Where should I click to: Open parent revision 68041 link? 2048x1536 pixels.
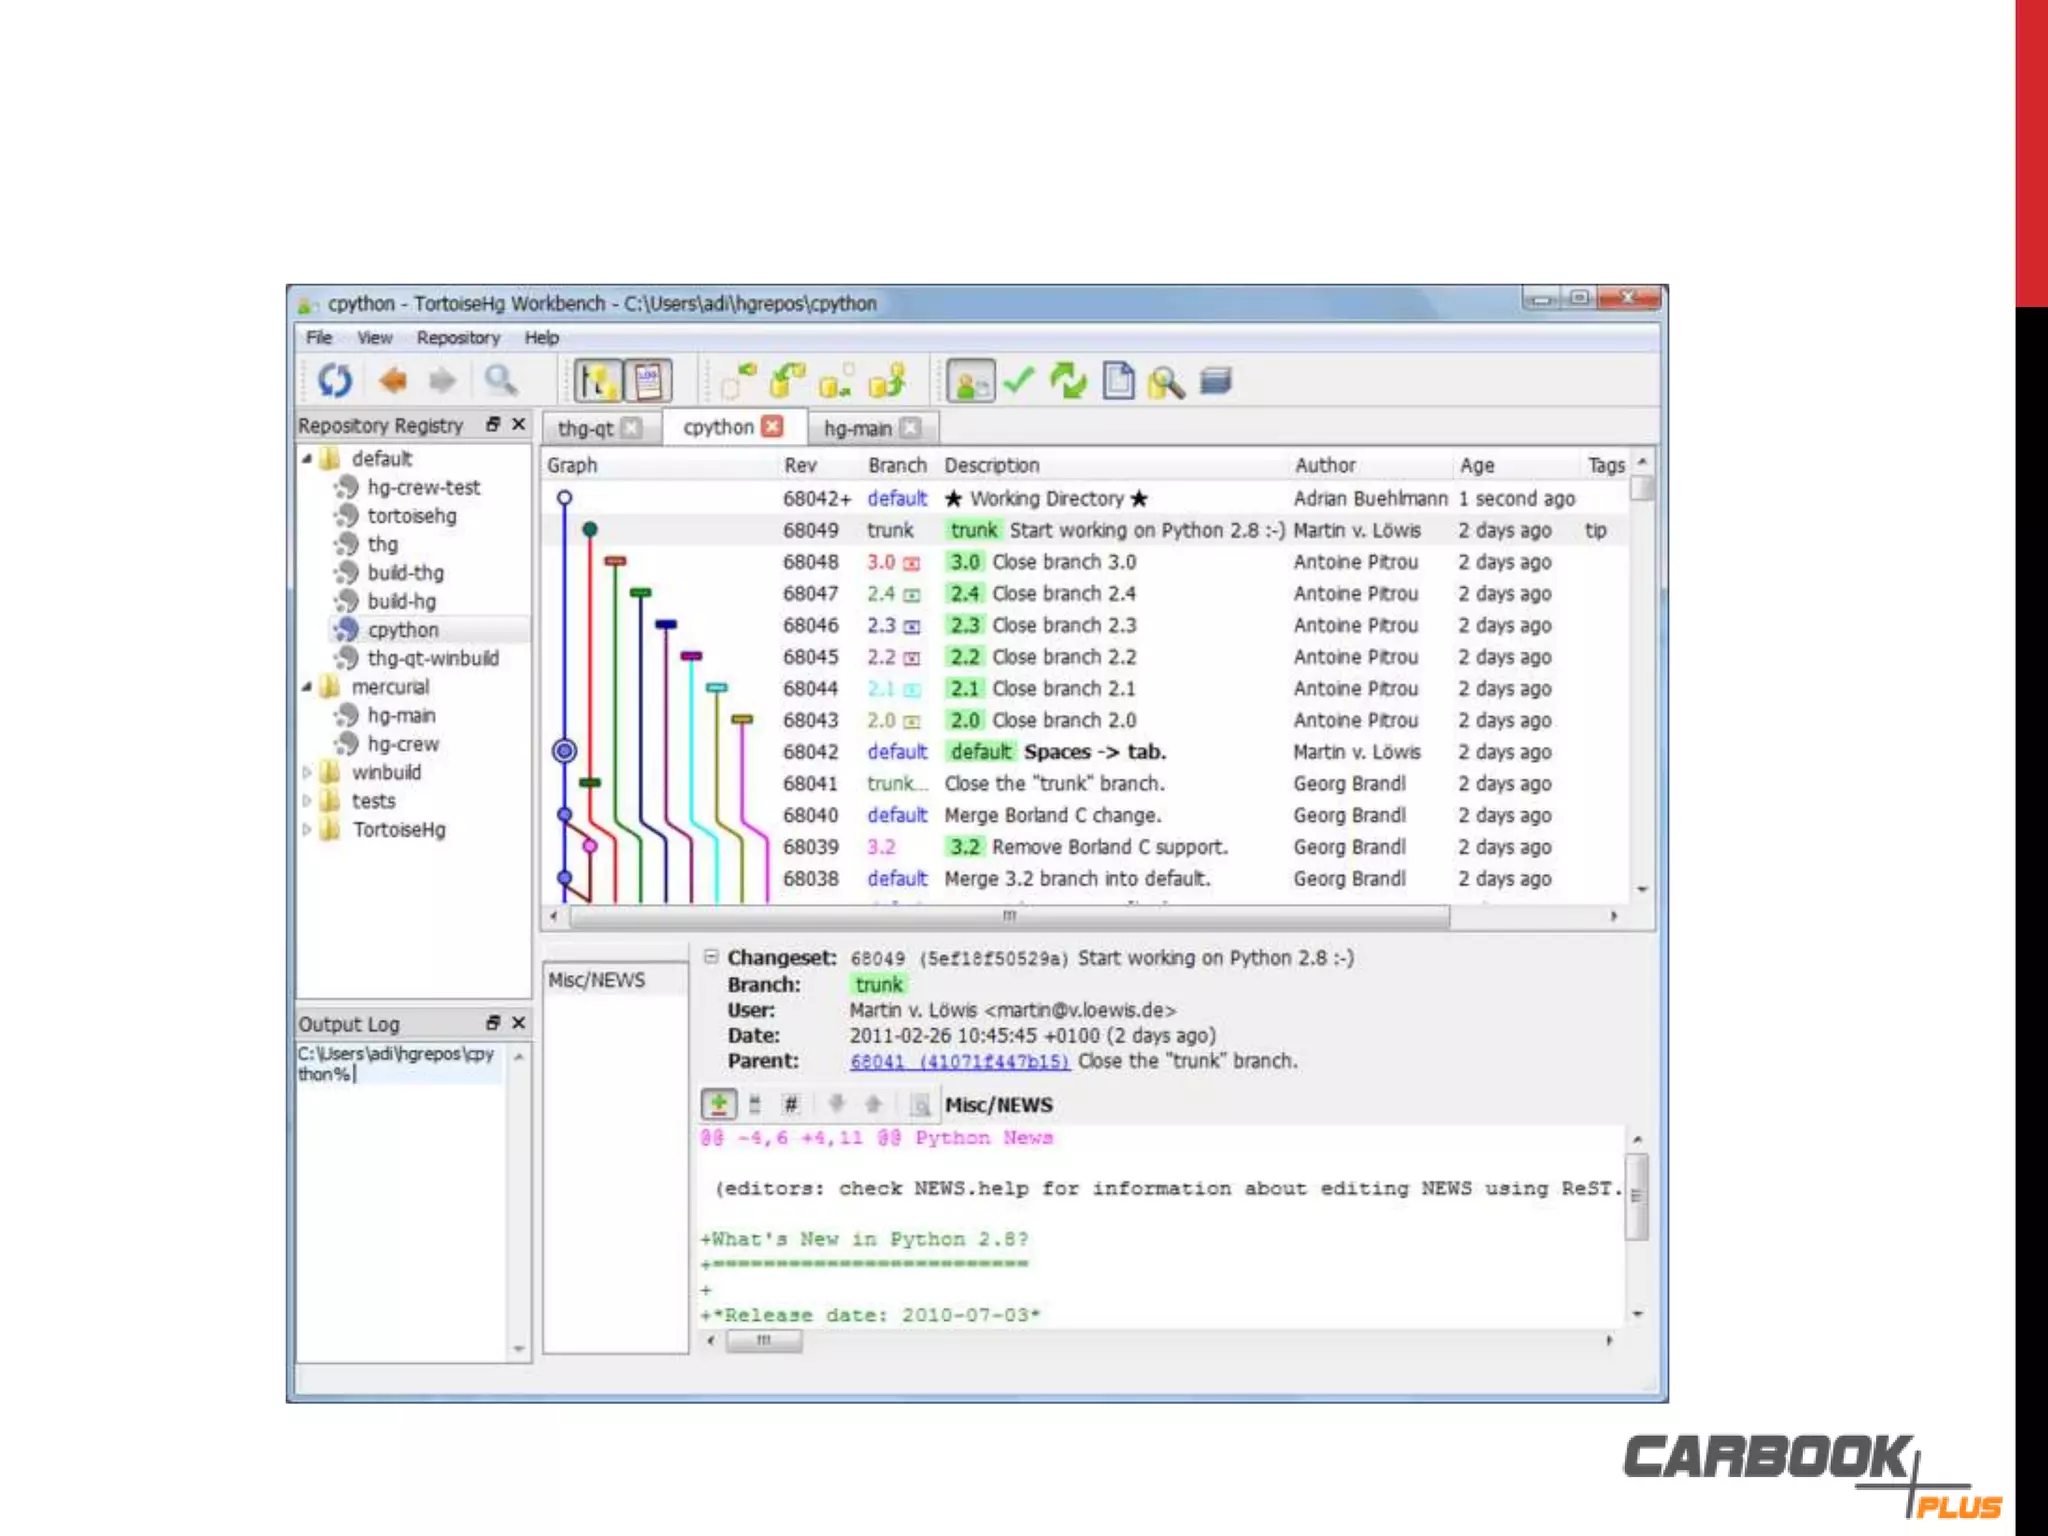[959, 1061]
